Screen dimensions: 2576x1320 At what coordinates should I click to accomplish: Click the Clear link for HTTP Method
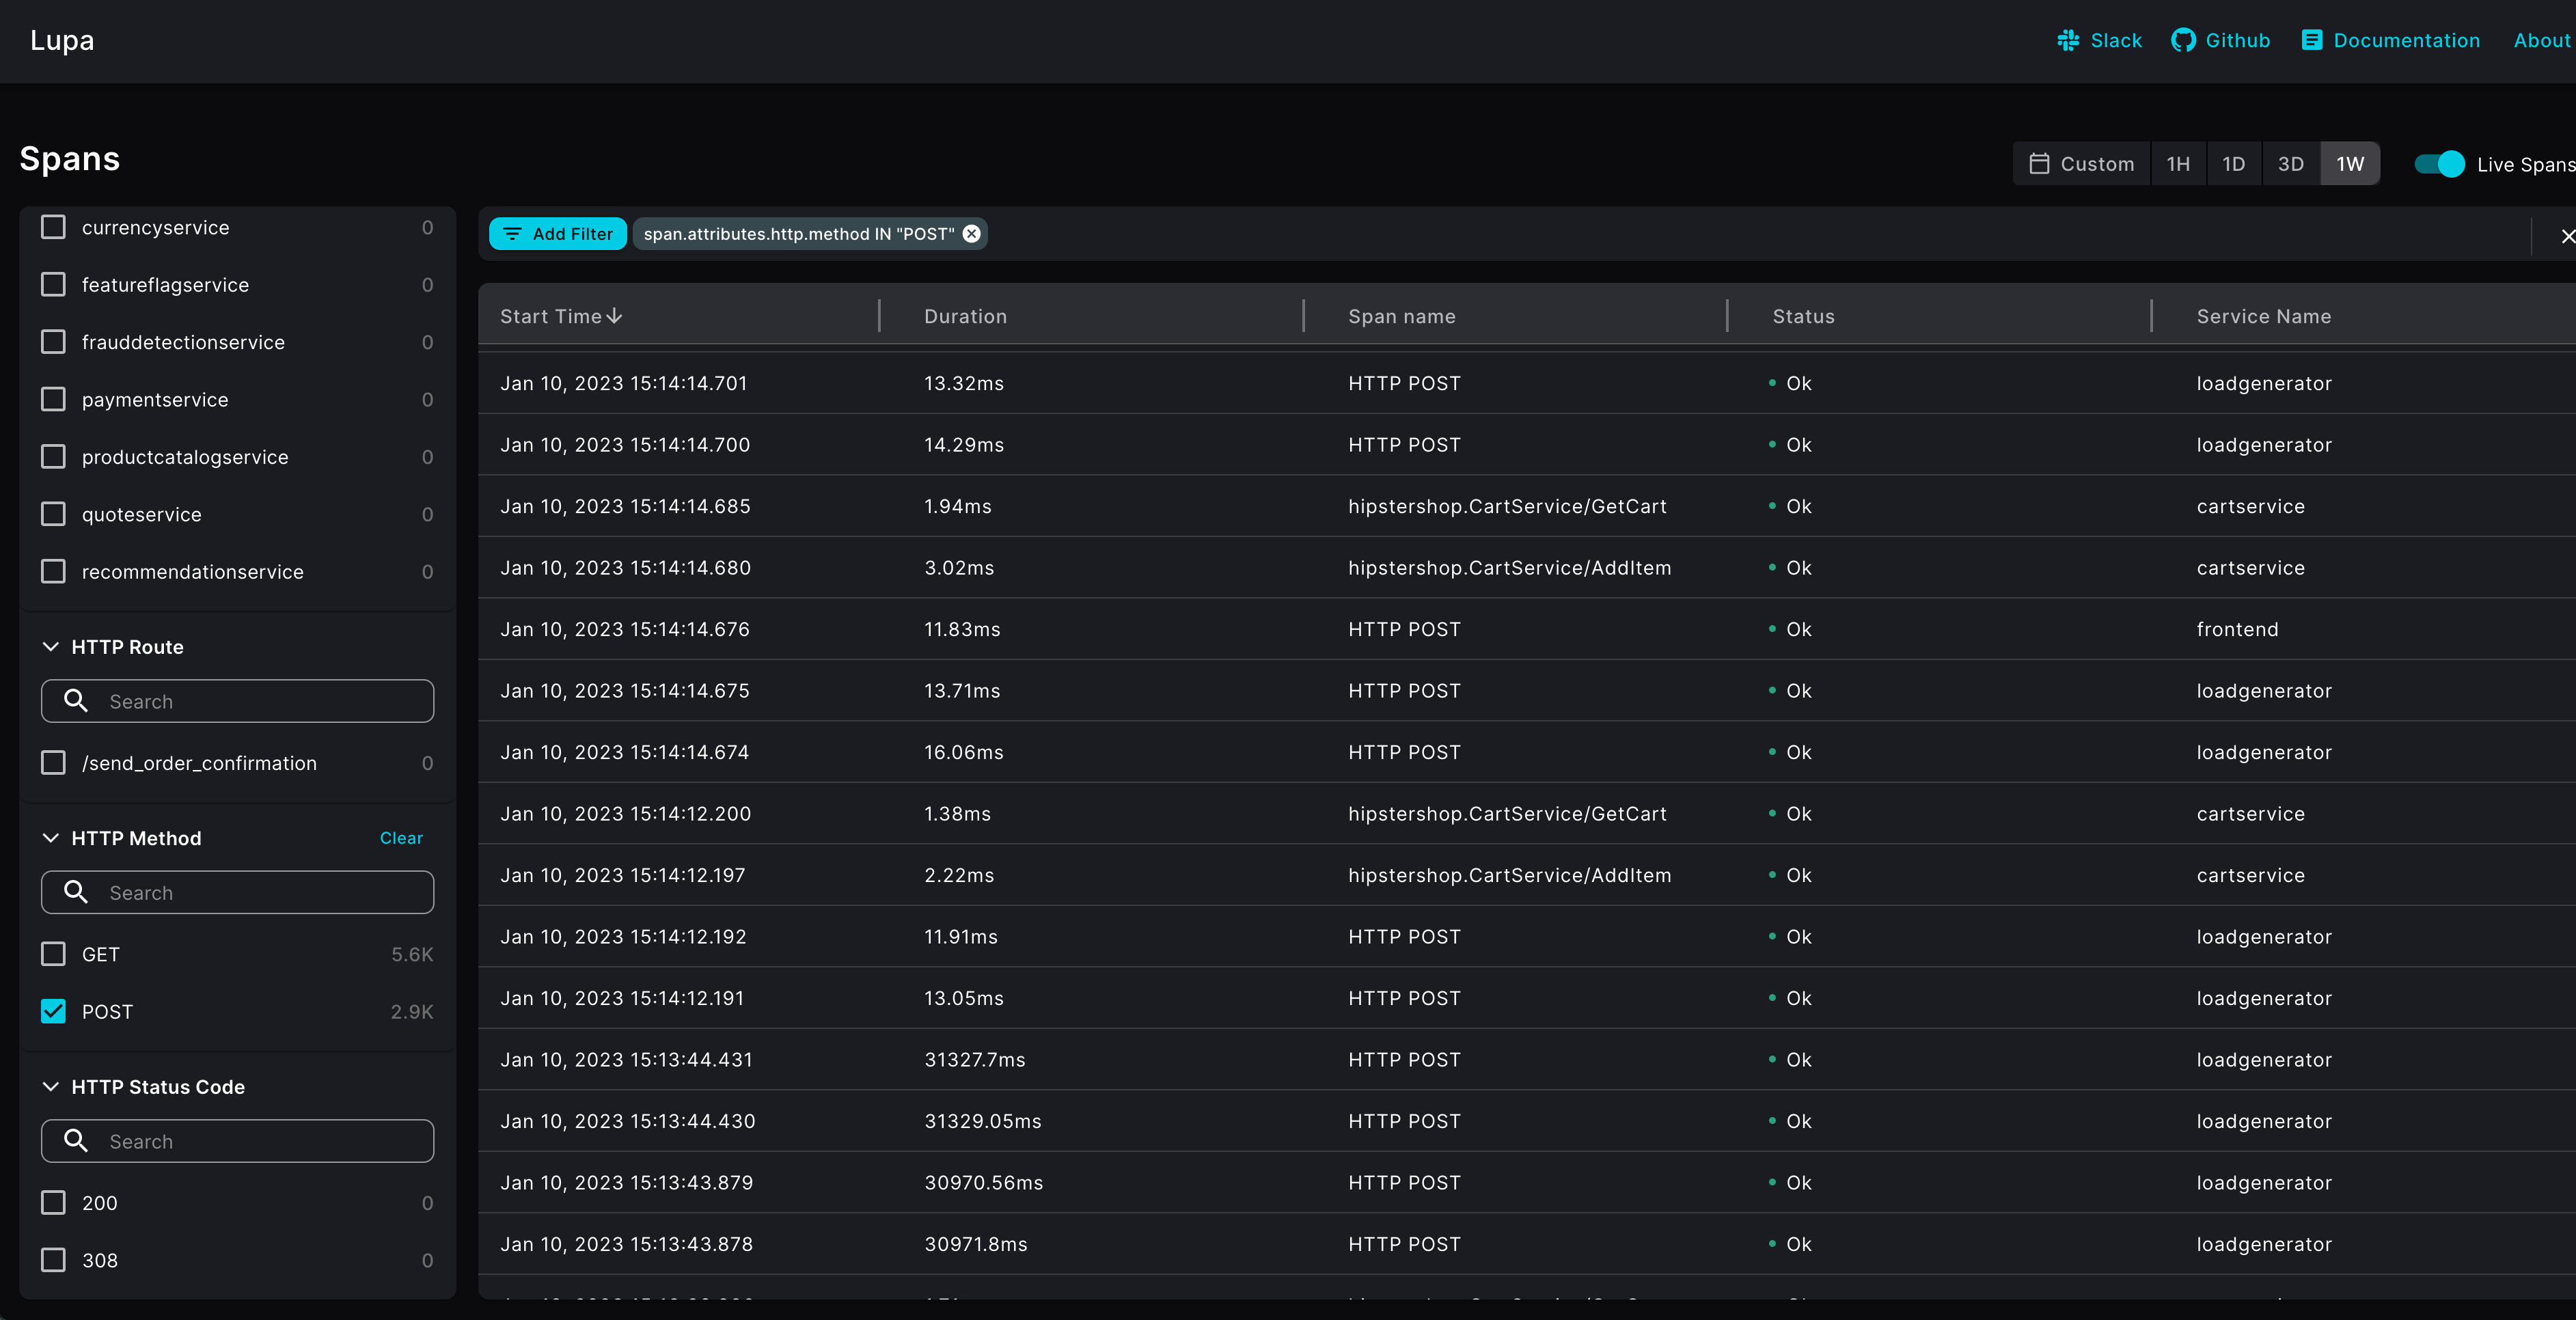400,838
